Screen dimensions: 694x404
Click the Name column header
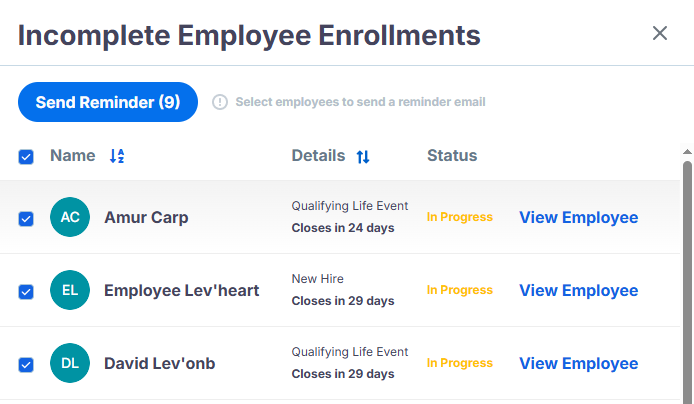tap(73, 155)
